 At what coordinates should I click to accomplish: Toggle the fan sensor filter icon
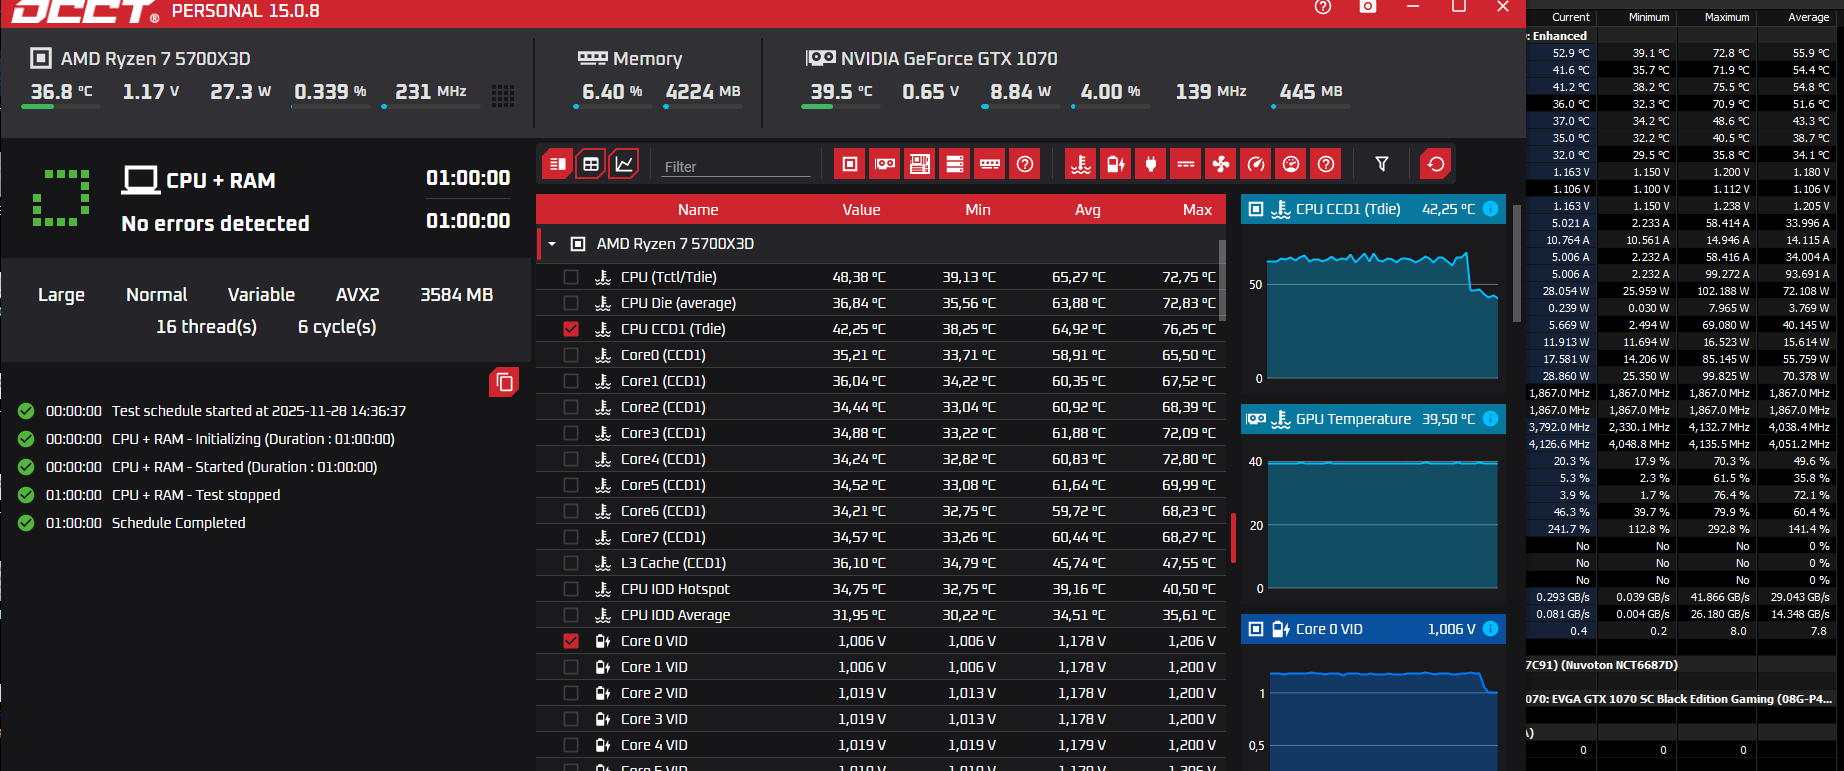click(1221, 164)
